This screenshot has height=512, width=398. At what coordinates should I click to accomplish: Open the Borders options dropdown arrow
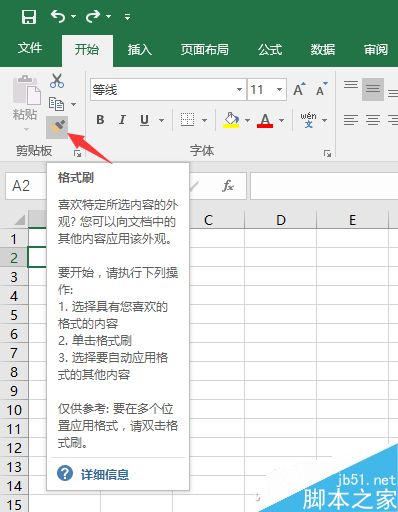[204, 120]
